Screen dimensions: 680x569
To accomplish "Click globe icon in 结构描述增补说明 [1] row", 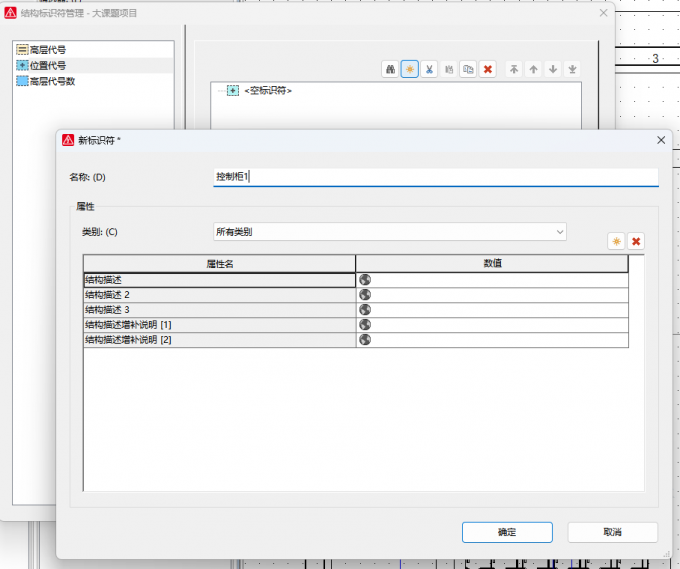I will (x=365, y=325).
